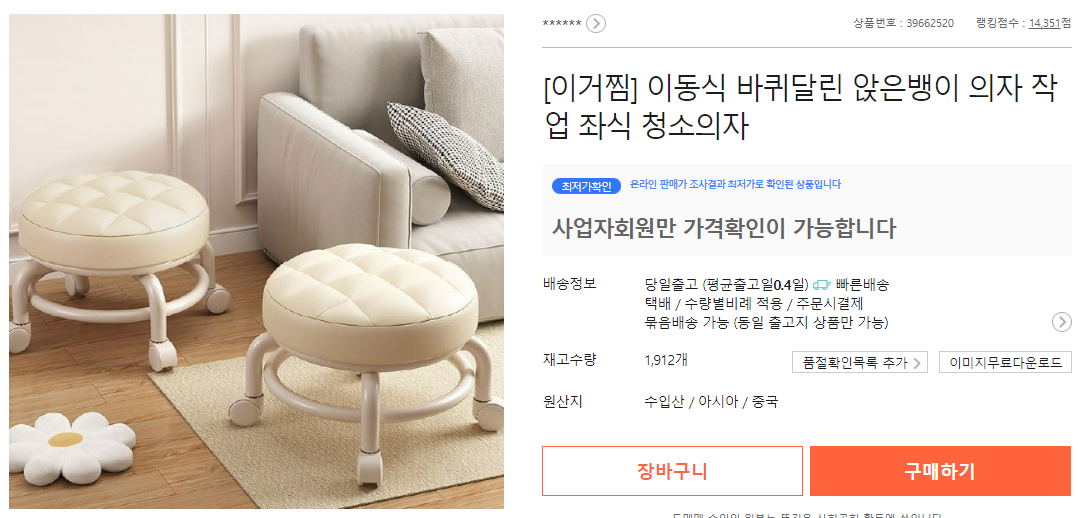The width and height of the screenshot is (1078, 518).
Task: Click the 최저가확인 badge
Action: click(586, 186)
